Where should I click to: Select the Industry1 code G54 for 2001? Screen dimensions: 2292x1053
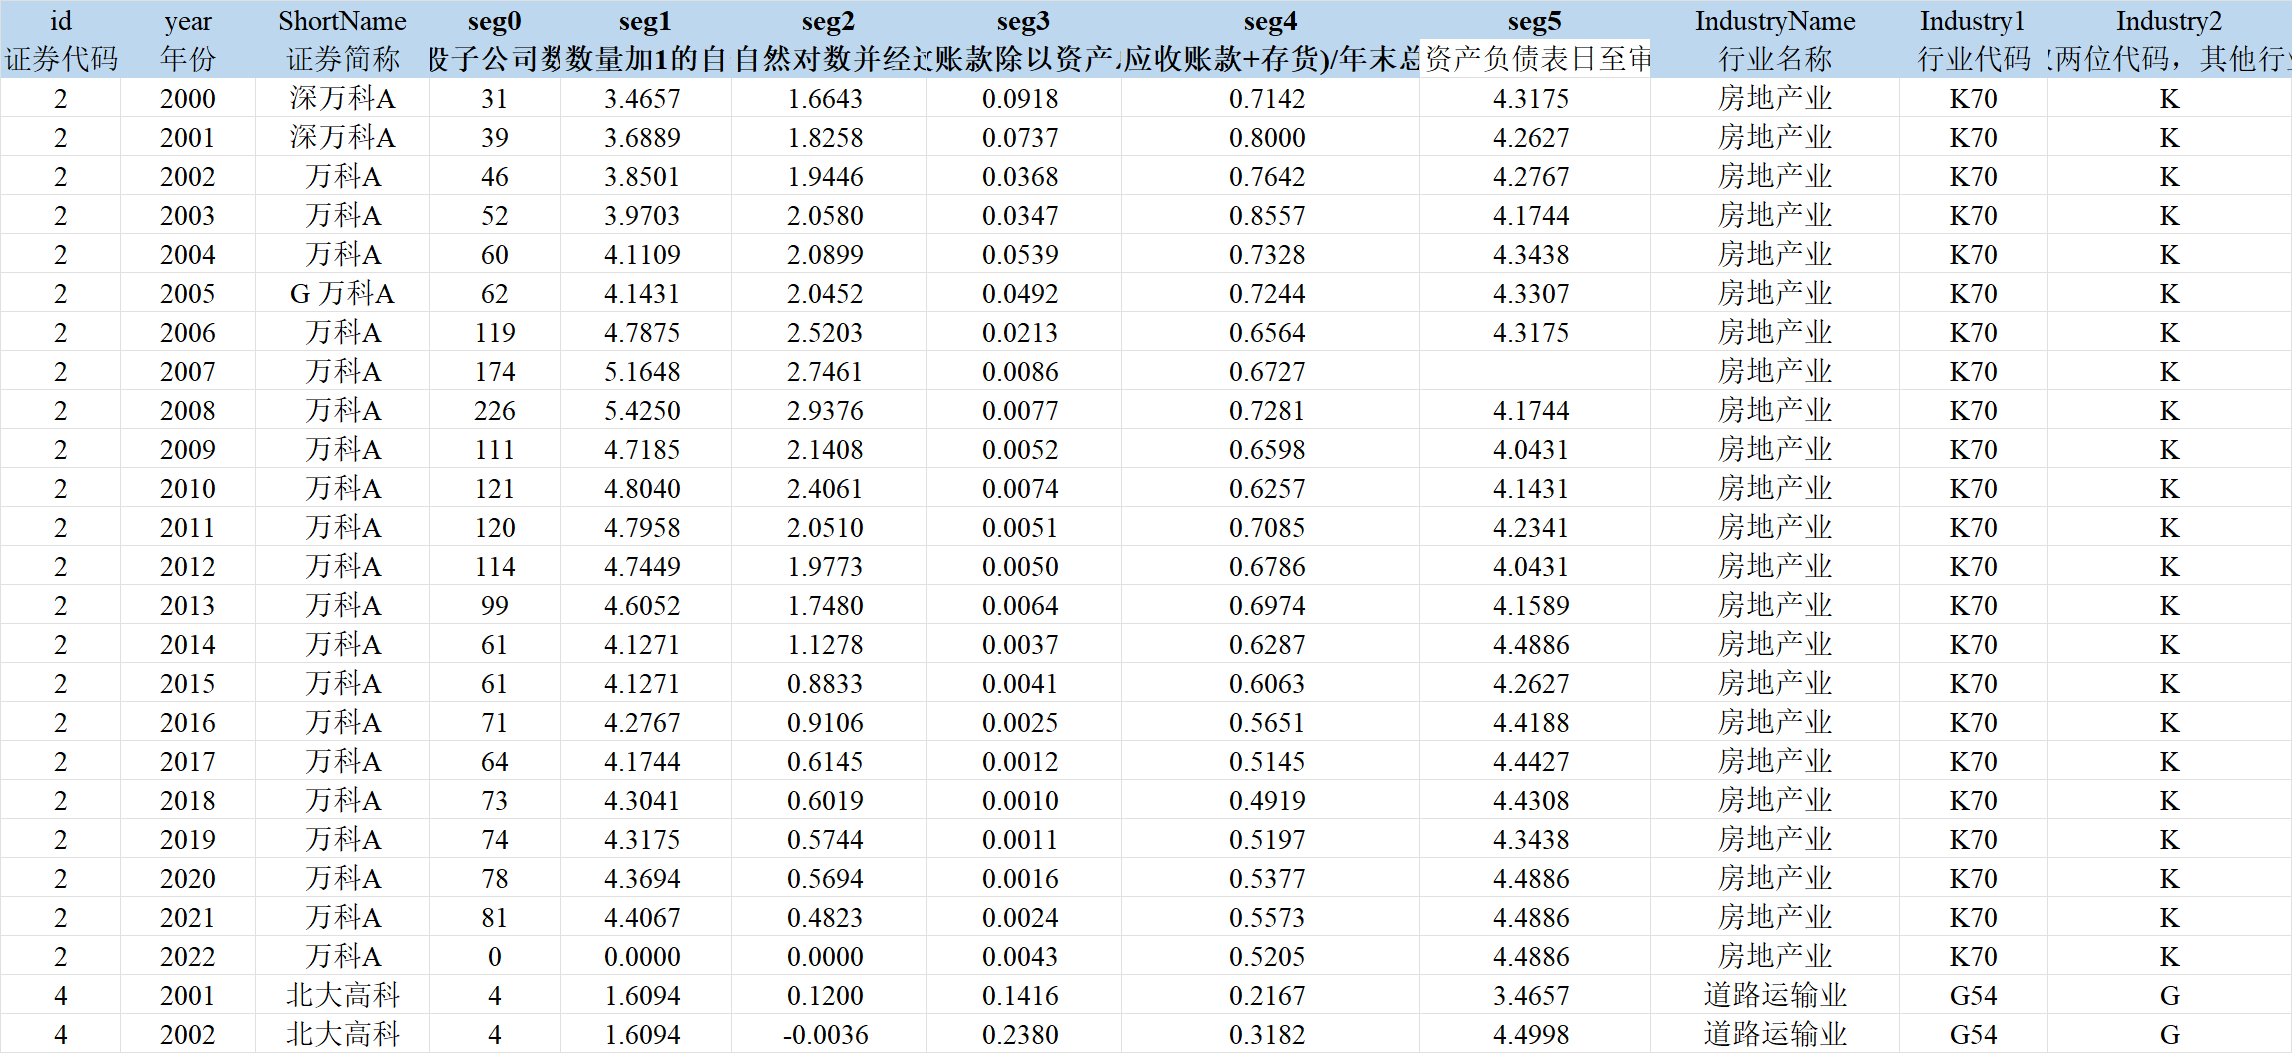point(1973,995)
